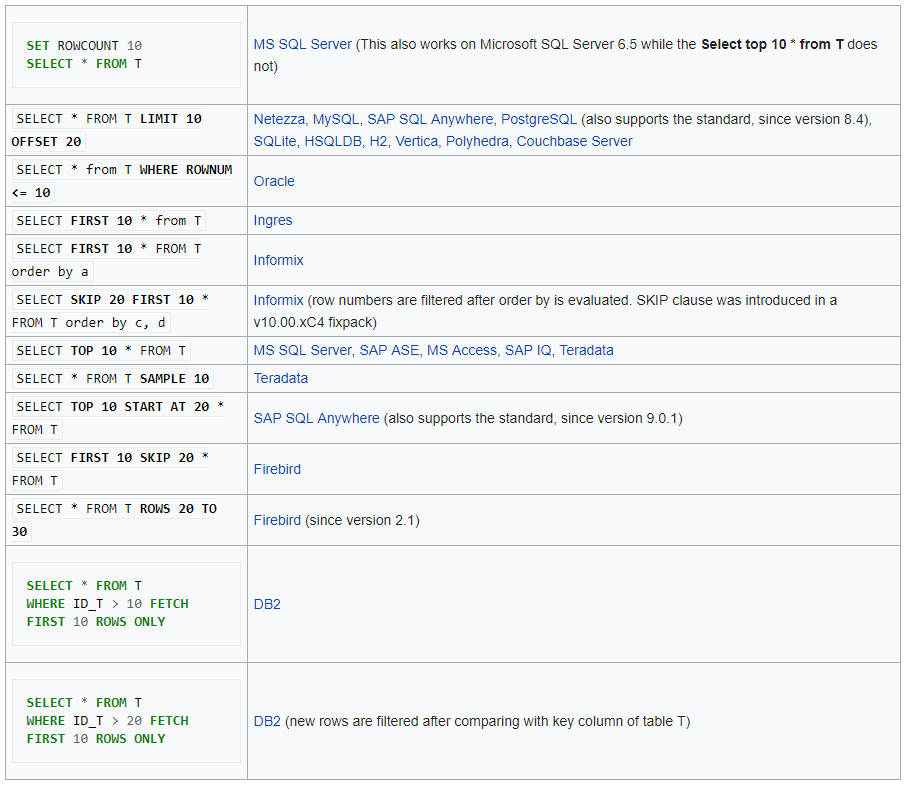Click the SELECT SKIP 20 FIRST 10 code
907x787 pixels.
(110, 311)
